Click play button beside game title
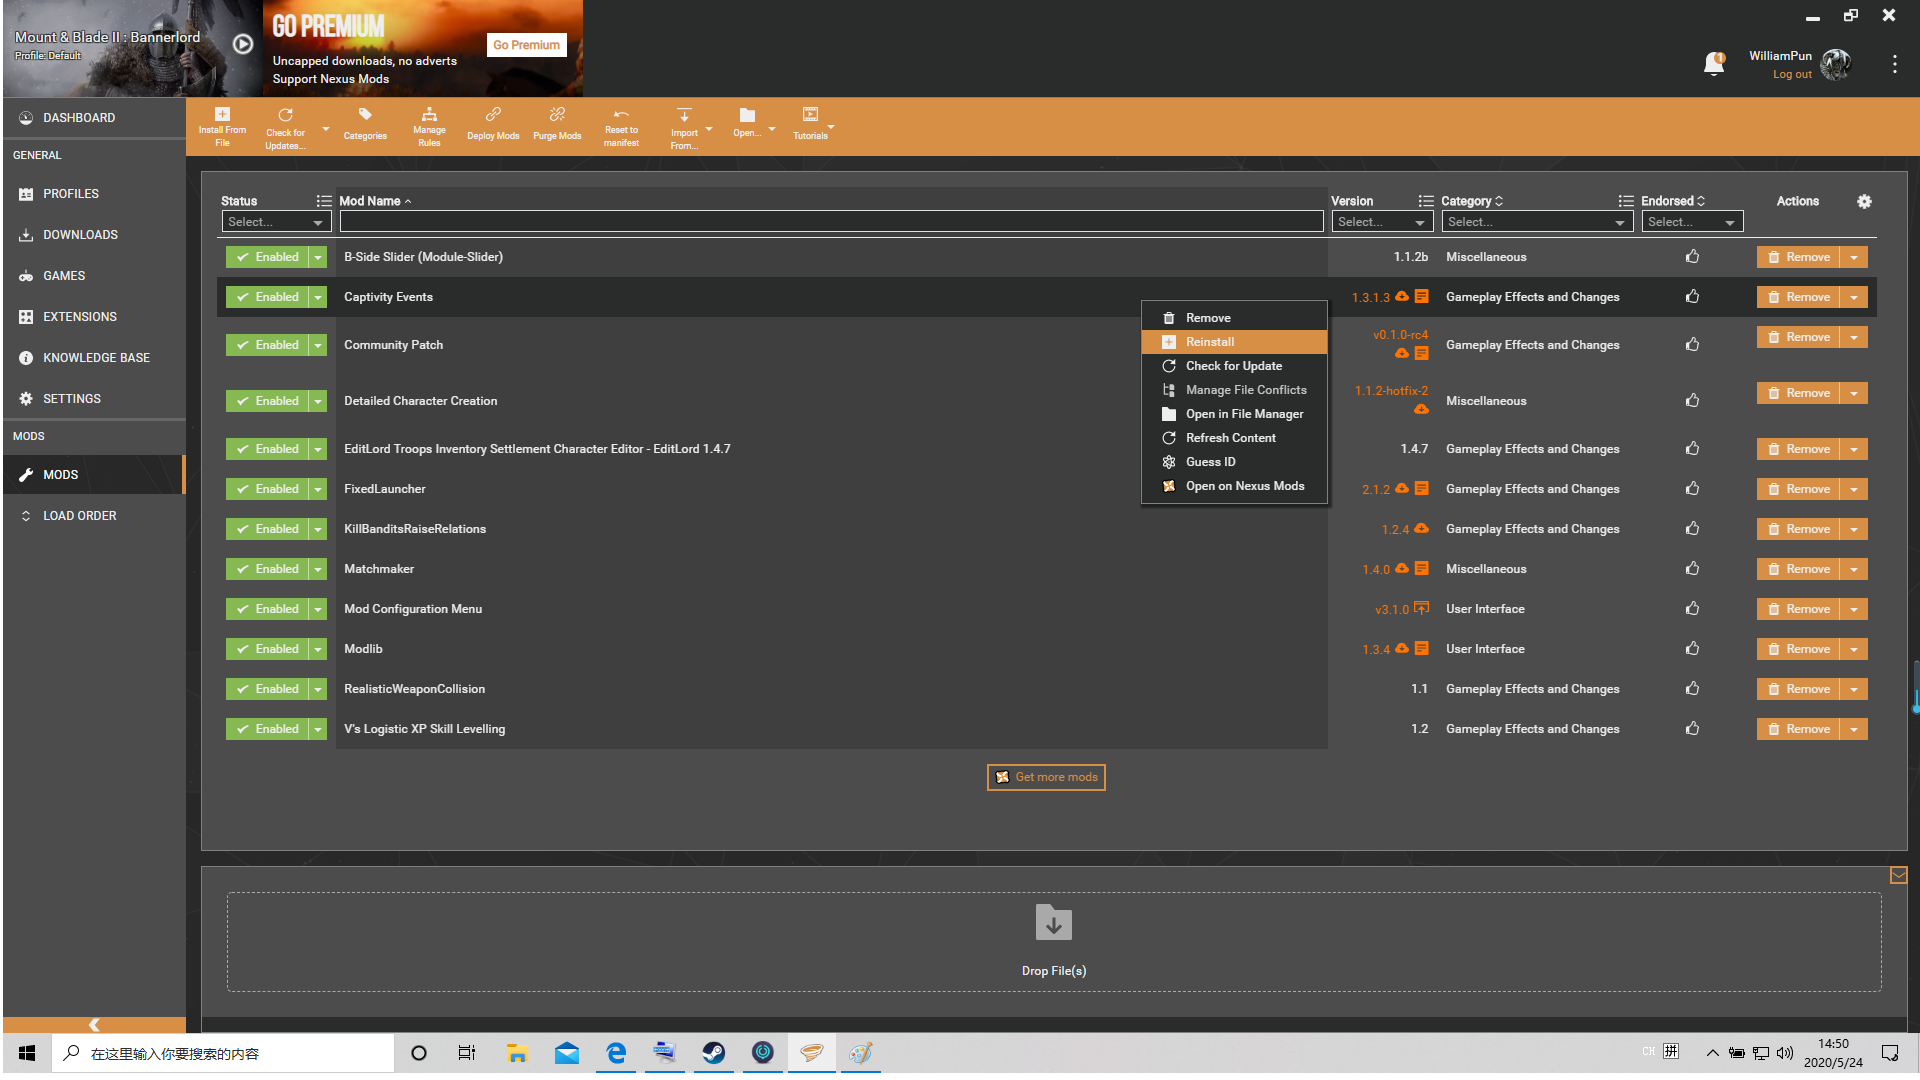Screen dimensions: 1920x1080 coord(243,44)
